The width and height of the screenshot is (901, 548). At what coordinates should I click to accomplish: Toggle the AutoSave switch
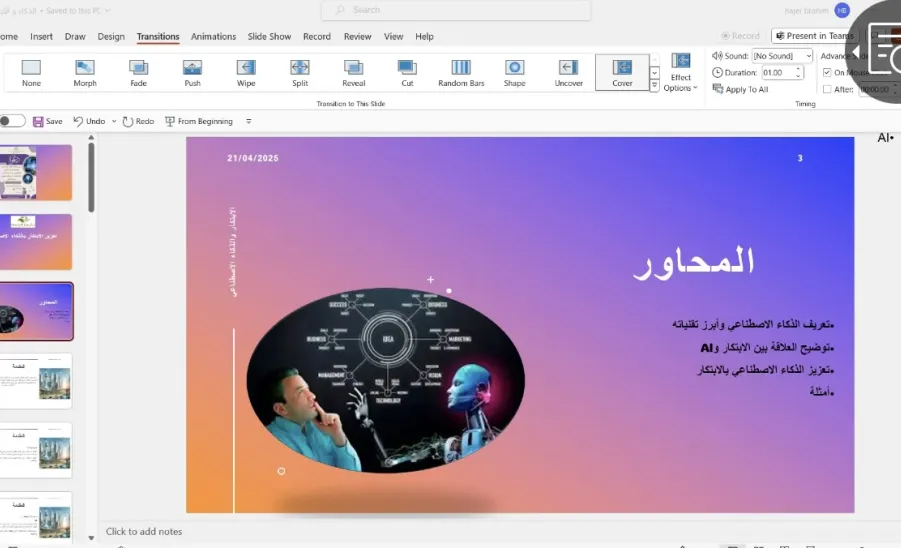pyautogui.click(x=11, y=121)
